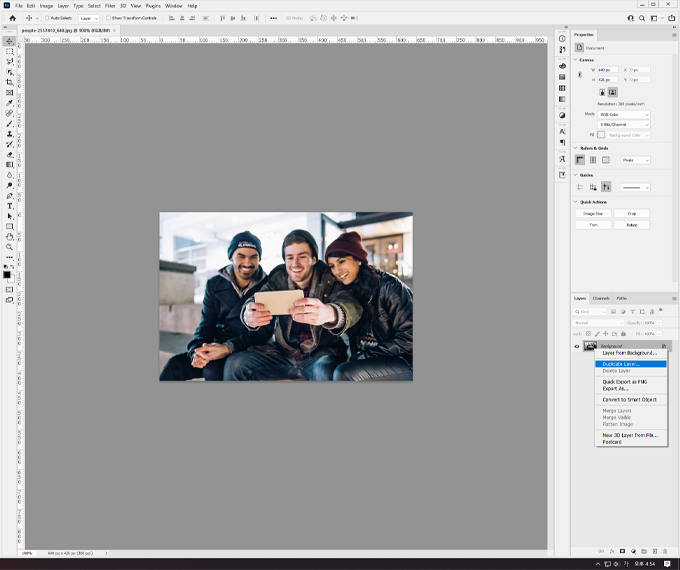Viewport: 680px width, 570px height.
Task: Select the Eyedropper tool
Action: coord(9,103)
